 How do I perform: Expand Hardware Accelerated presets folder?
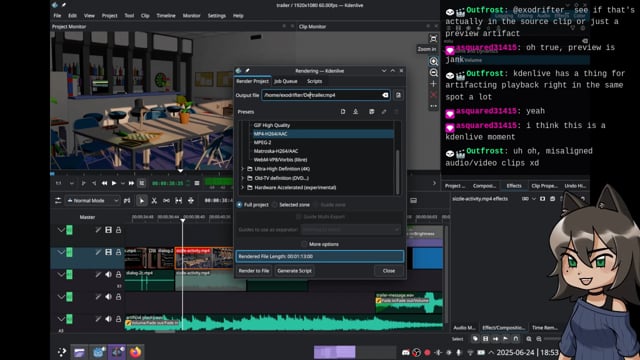pos(242,187)
